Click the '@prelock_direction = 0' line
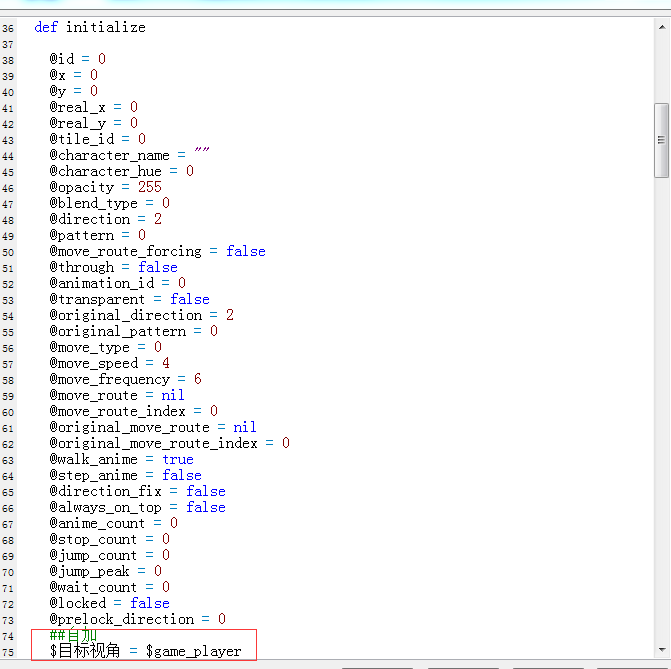The image size is (671, 669). 137,619
